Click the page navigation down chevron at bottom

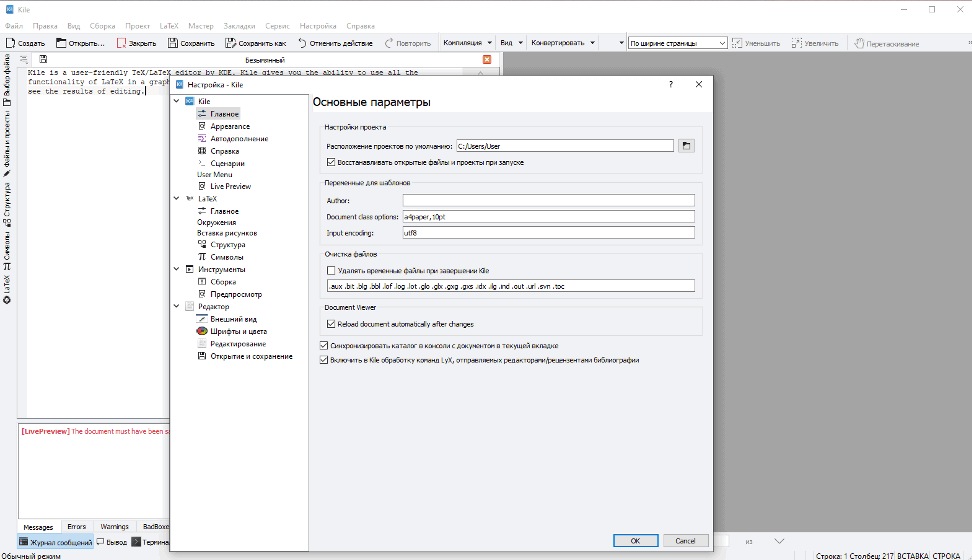[x=779, y=541]
